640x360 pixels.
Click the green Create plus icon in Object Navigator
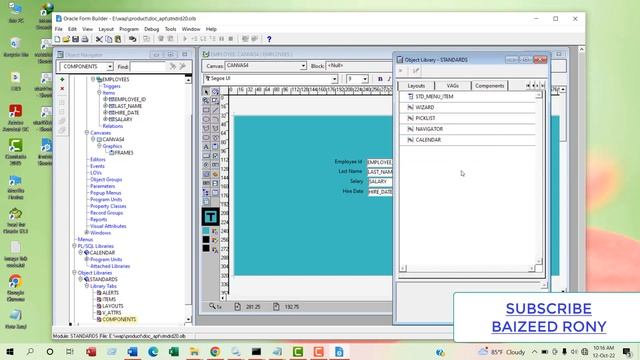[62, 80]
